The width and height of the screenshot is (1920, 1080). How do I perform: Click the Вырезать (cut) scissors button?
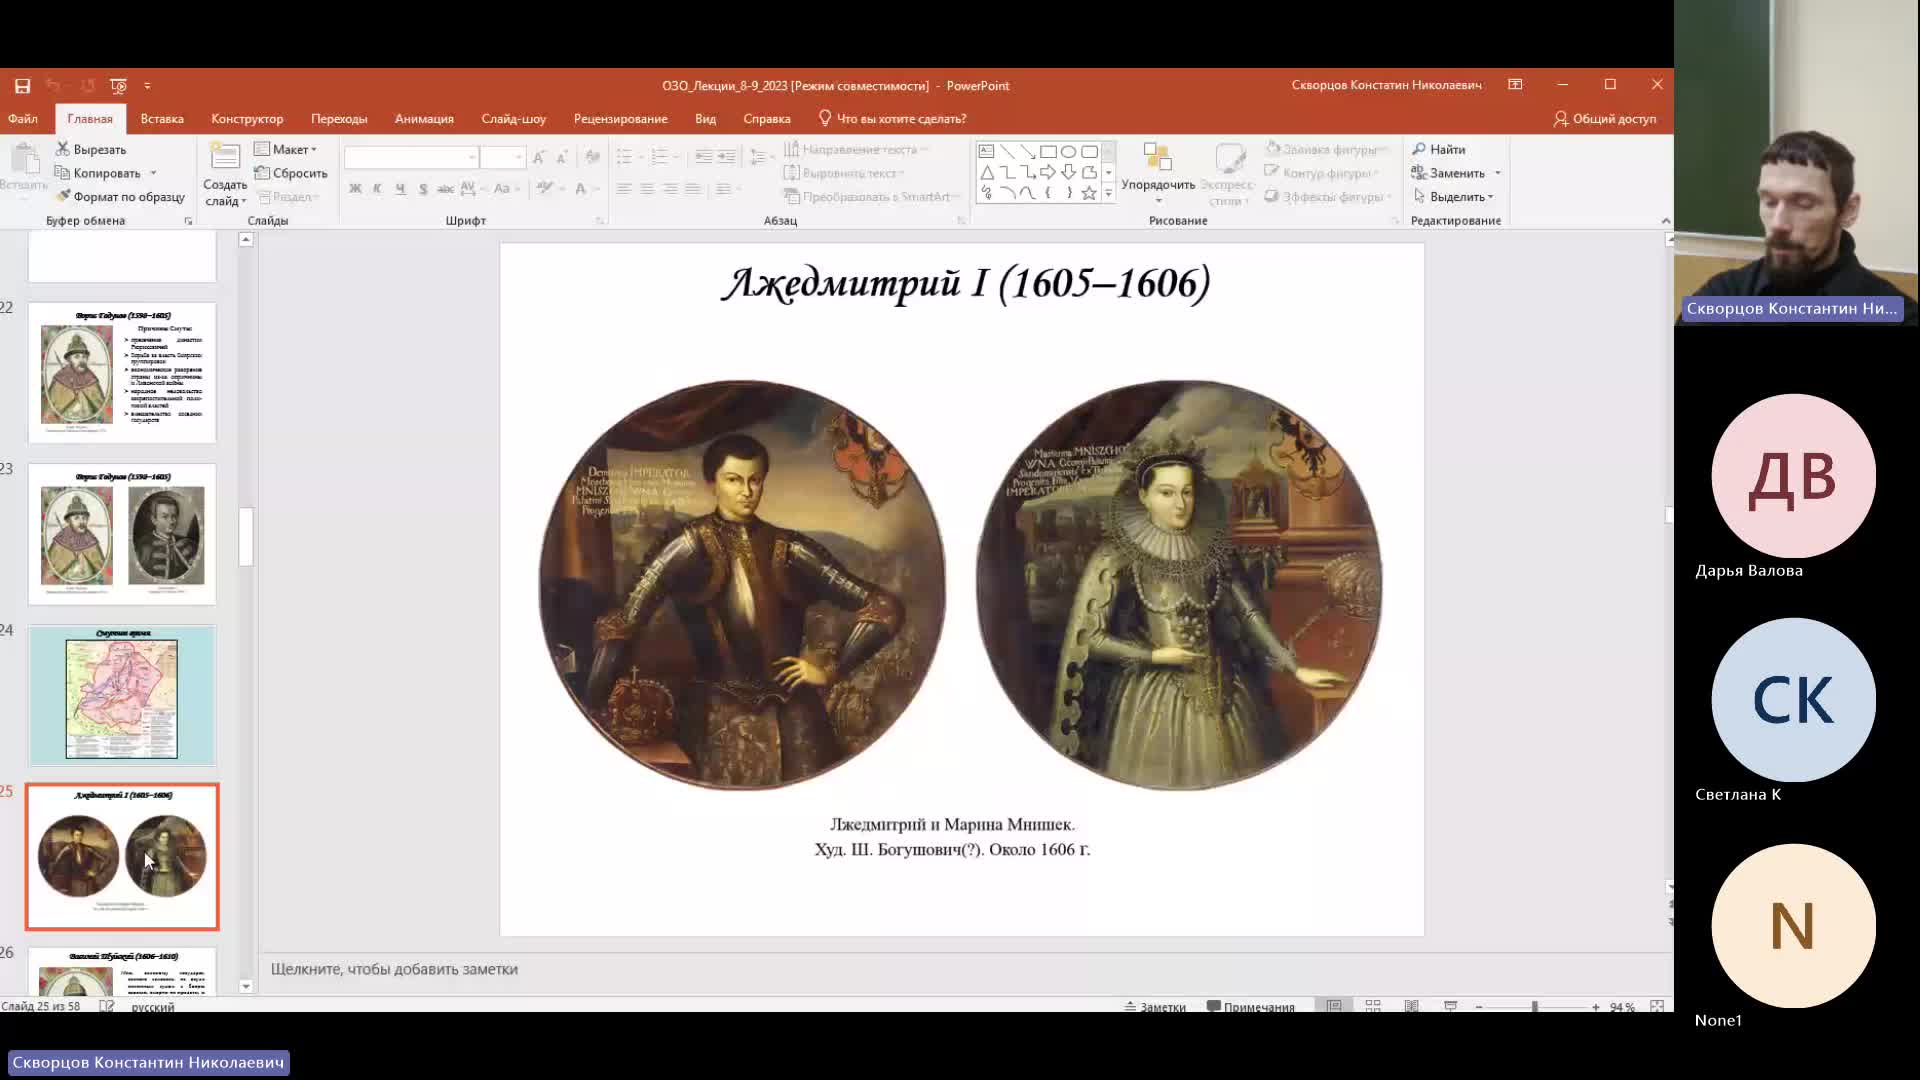(x=91, y=149)
